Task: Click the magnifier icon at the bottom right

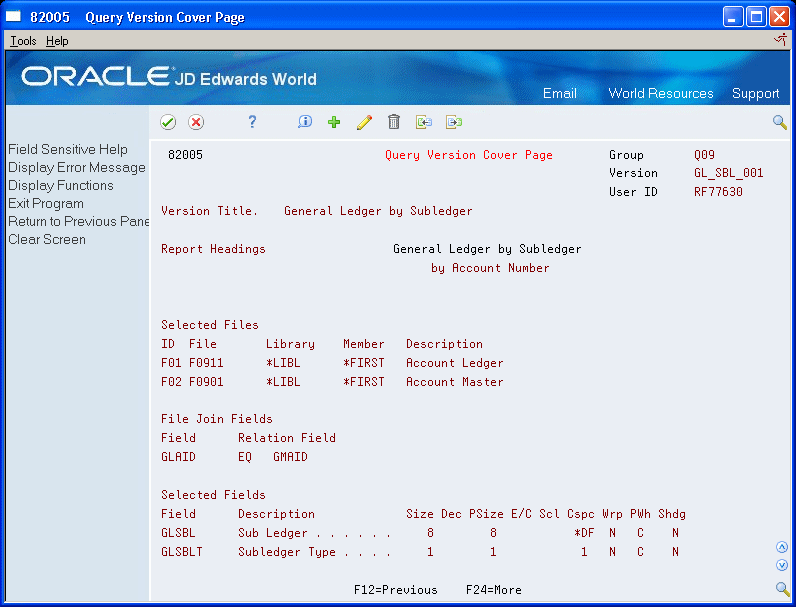Action: coord(782,589)
